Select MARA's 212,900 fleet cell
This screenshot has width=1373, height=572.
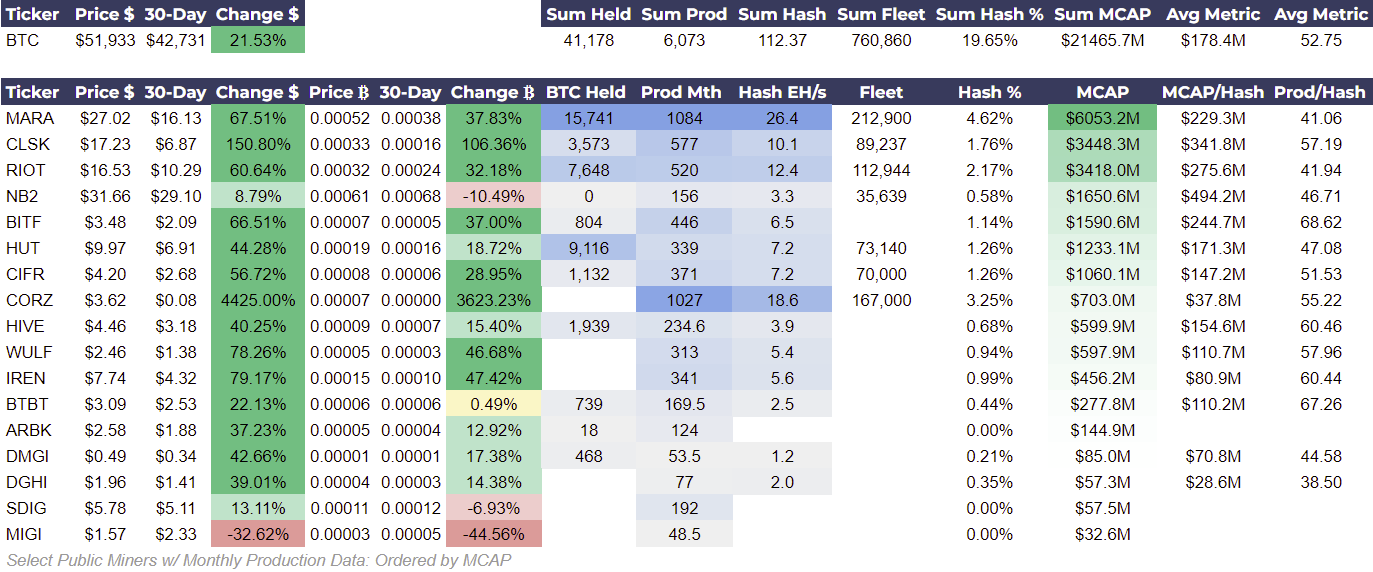point(881,118)
